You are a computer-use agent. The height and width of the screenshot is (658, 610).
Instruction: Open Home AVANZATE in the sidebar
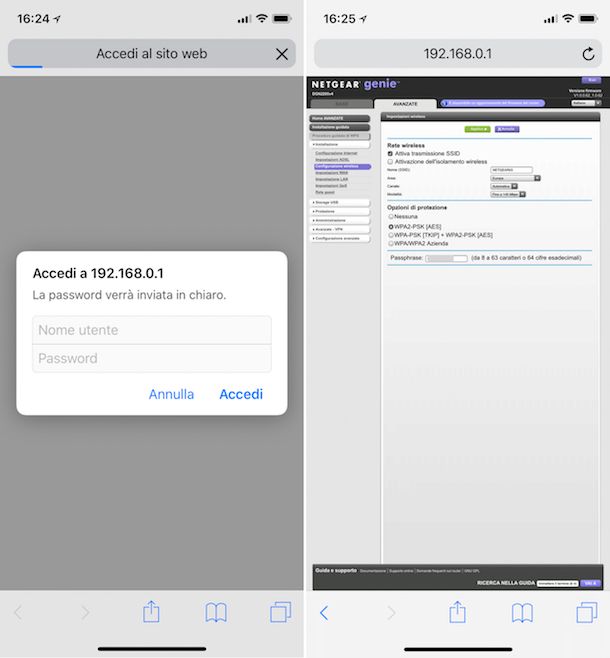[x=340, y=119]
